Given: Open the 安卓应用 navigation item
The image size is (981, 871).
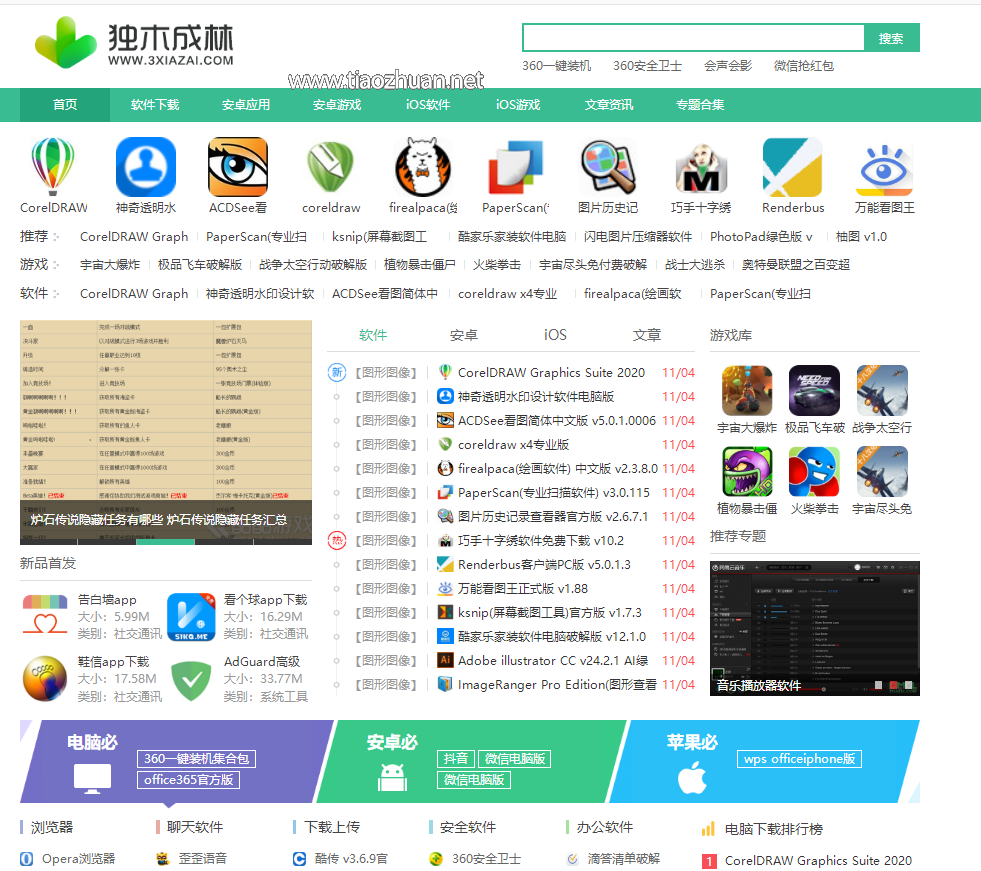Looking at the screenshot, I should 246,104.
